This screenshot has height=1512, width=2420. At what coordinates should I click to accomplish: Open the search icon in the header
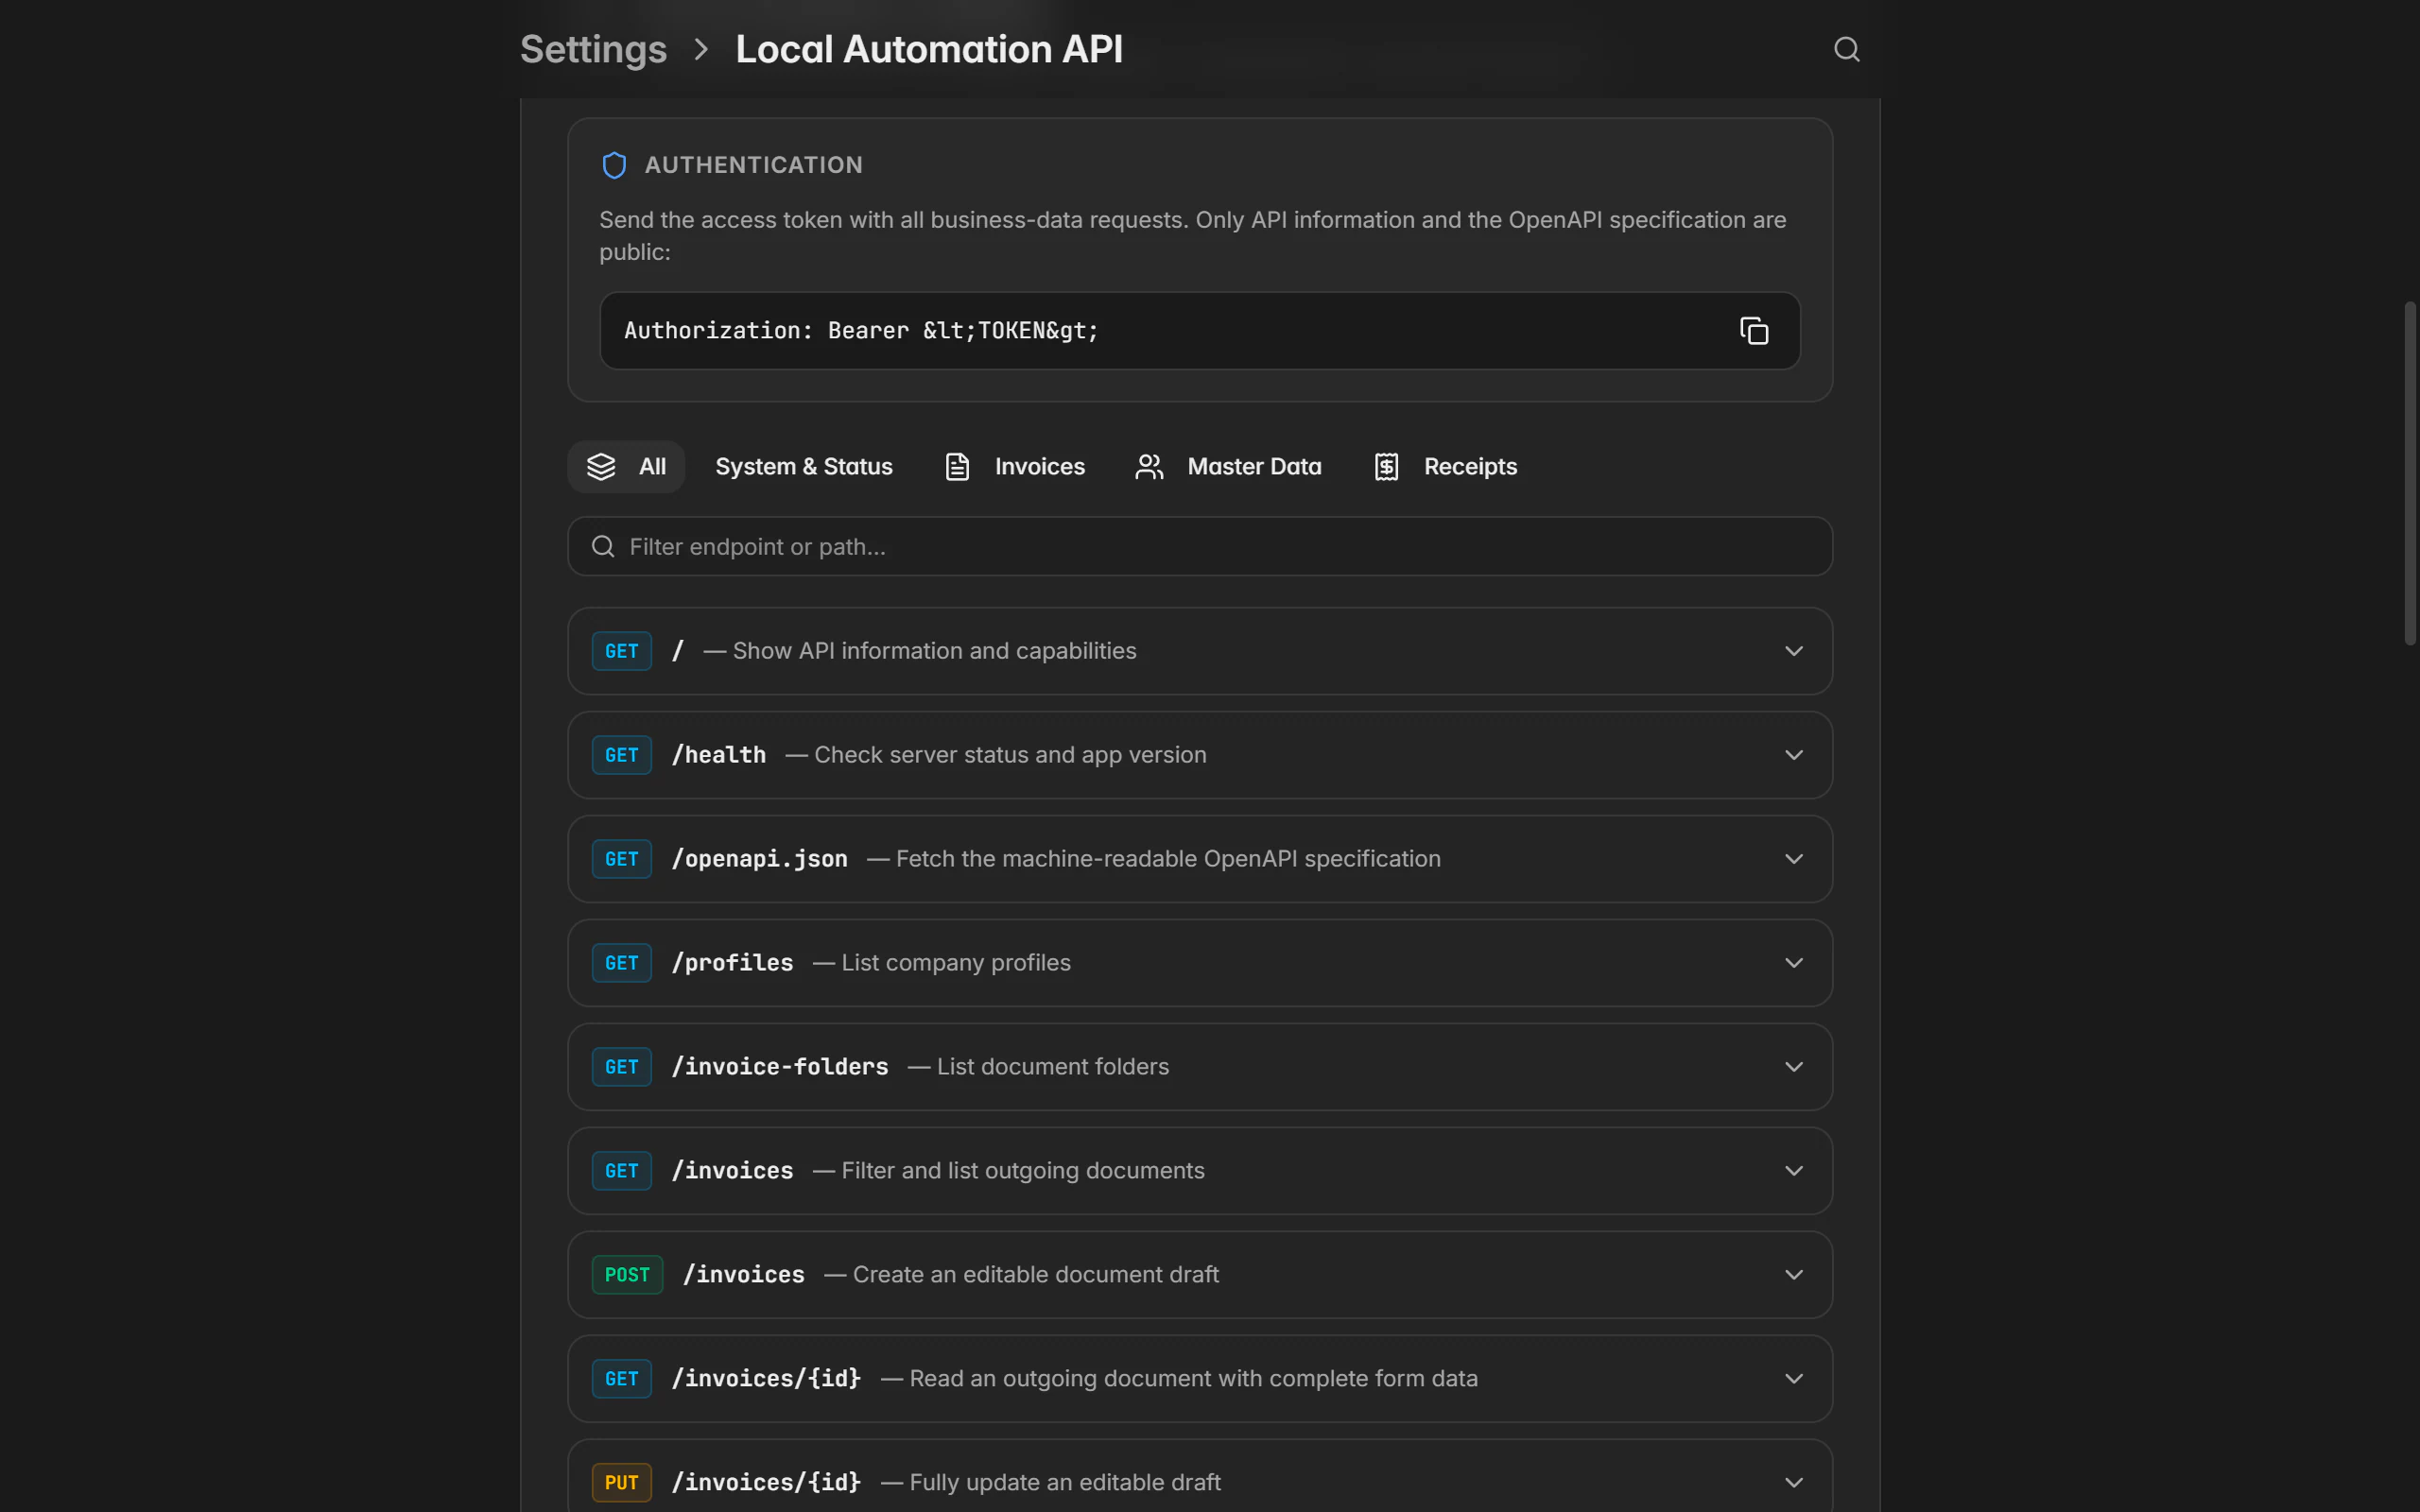[x=1846, y=49]
